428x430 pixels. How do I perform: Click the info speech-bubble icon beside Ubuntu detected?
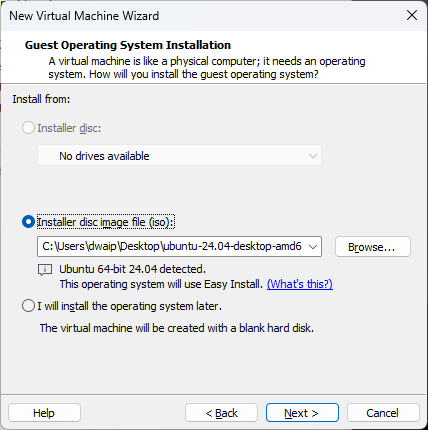(x=45, y=270)
